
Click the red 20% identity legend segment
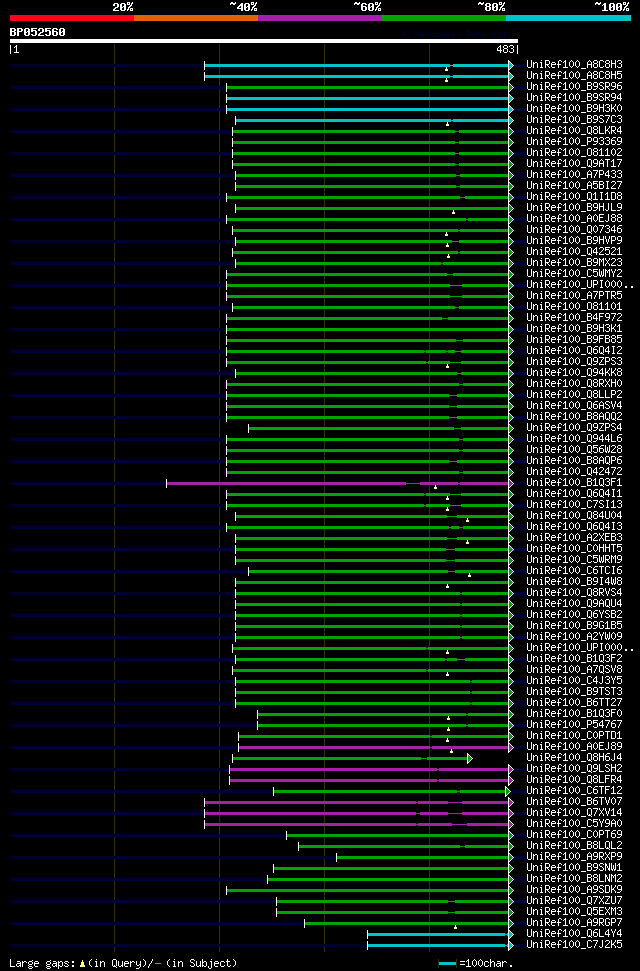(x=72, y=18)
